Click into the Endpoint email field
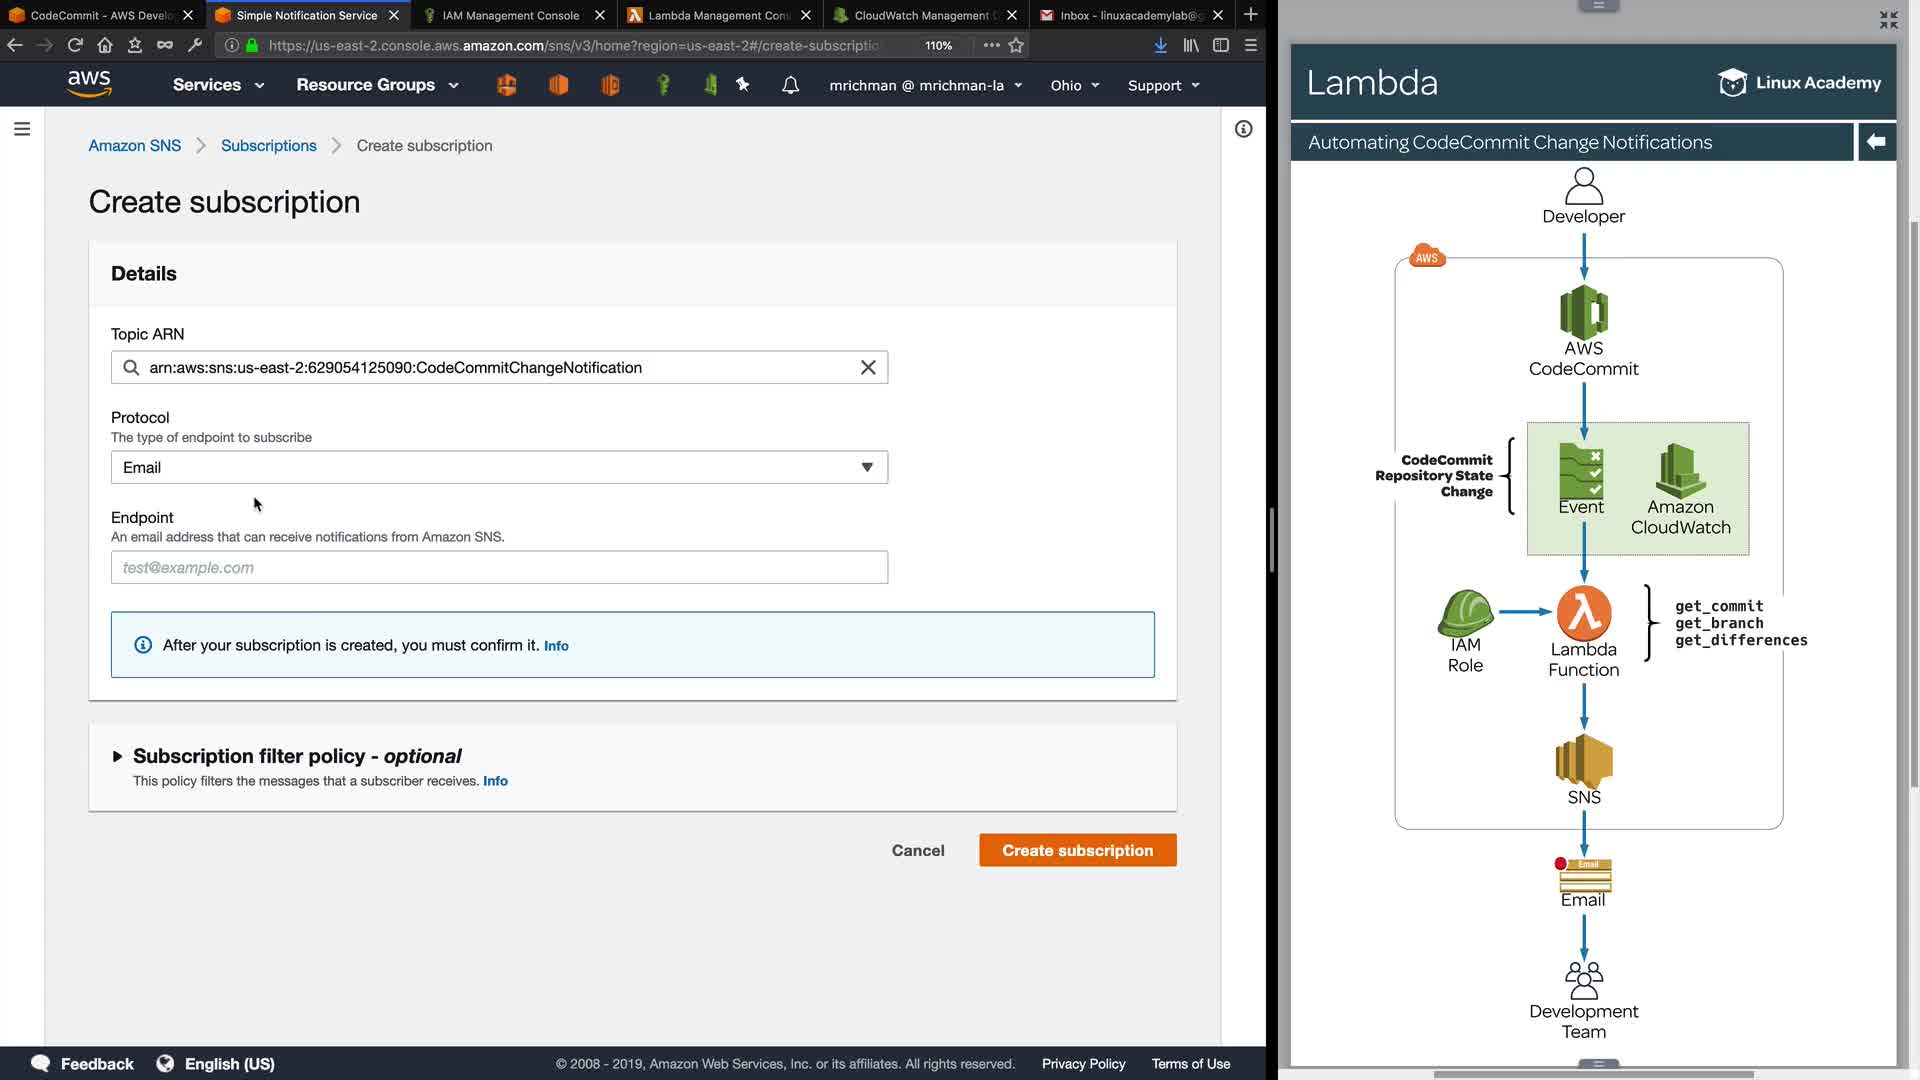This screenshot has height=1080, width=1920. point(499,568)
